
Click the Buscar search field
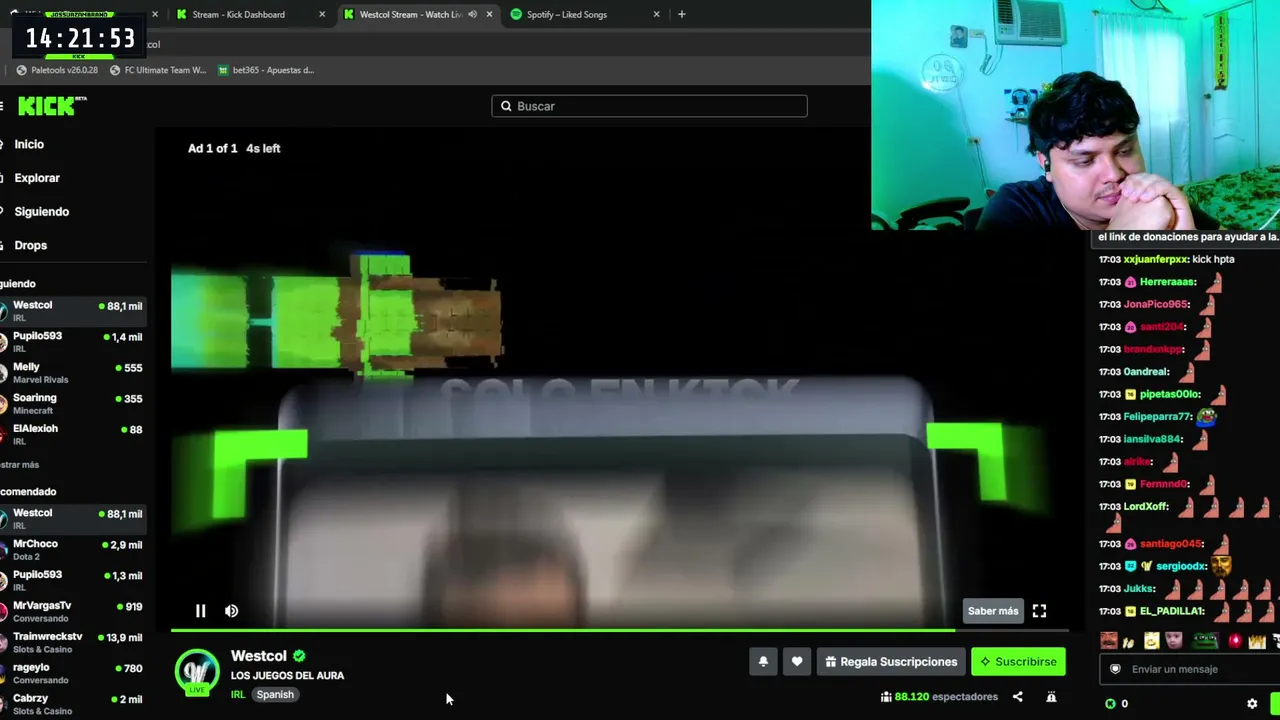tap(649, 106)
